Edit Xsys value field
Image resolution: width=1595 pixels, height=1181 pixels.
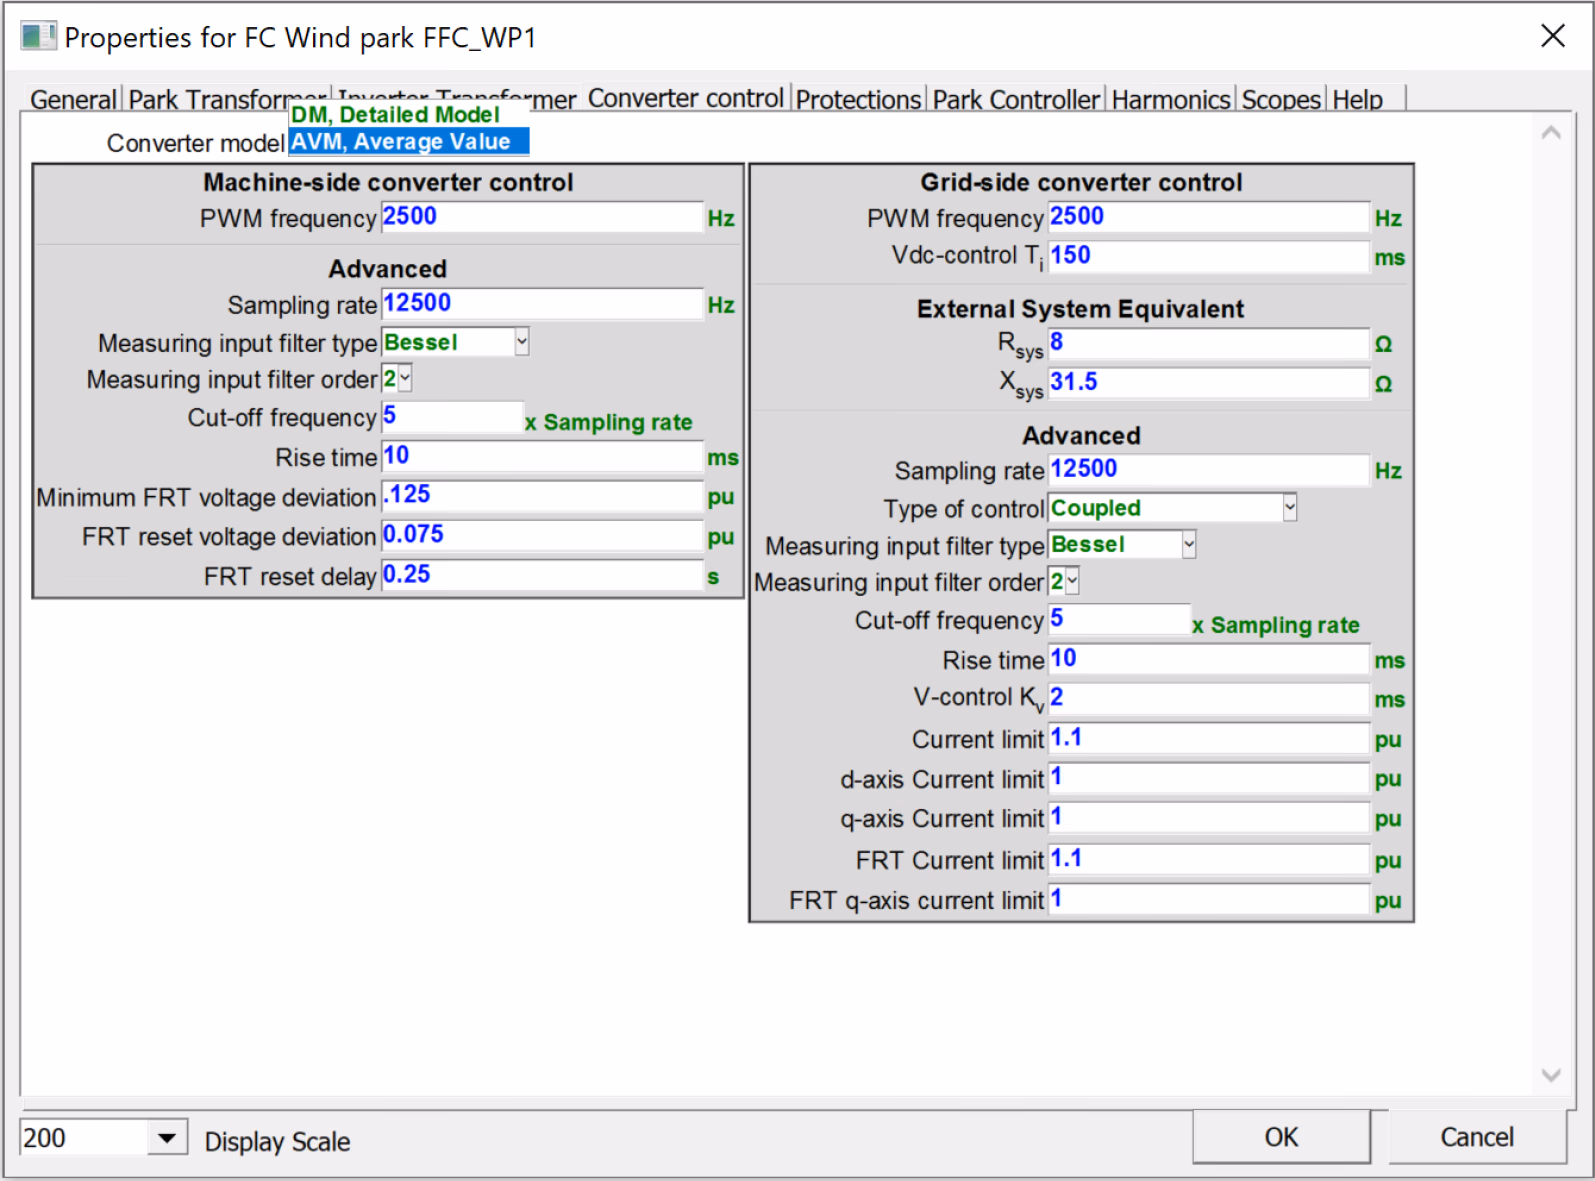1208,383
